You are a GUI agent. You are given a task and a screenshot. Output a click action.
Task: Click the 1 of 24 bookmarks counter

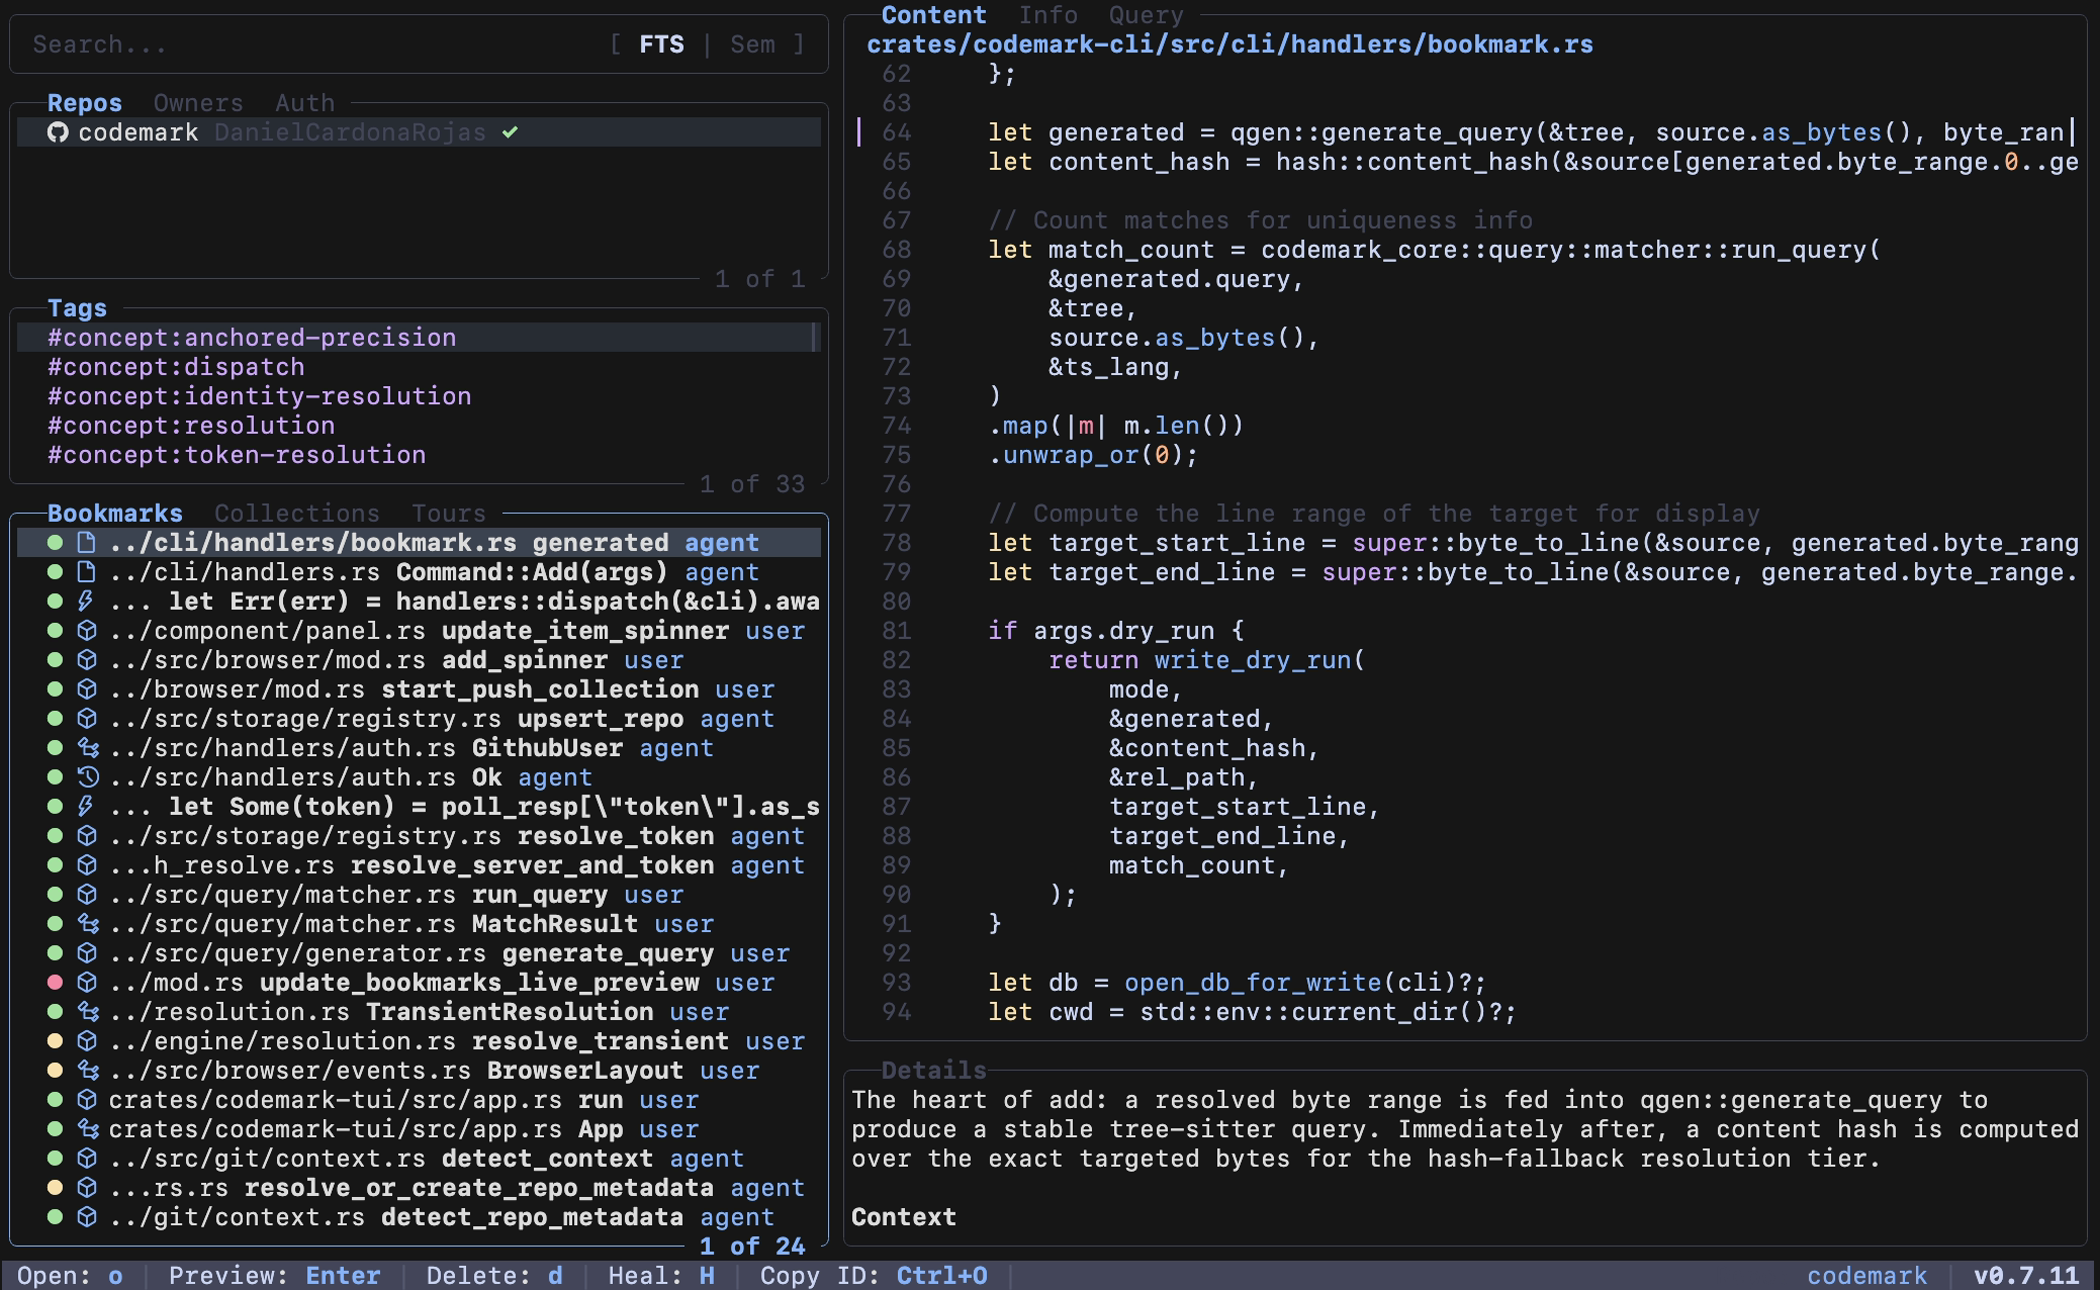click(752, 1246)
